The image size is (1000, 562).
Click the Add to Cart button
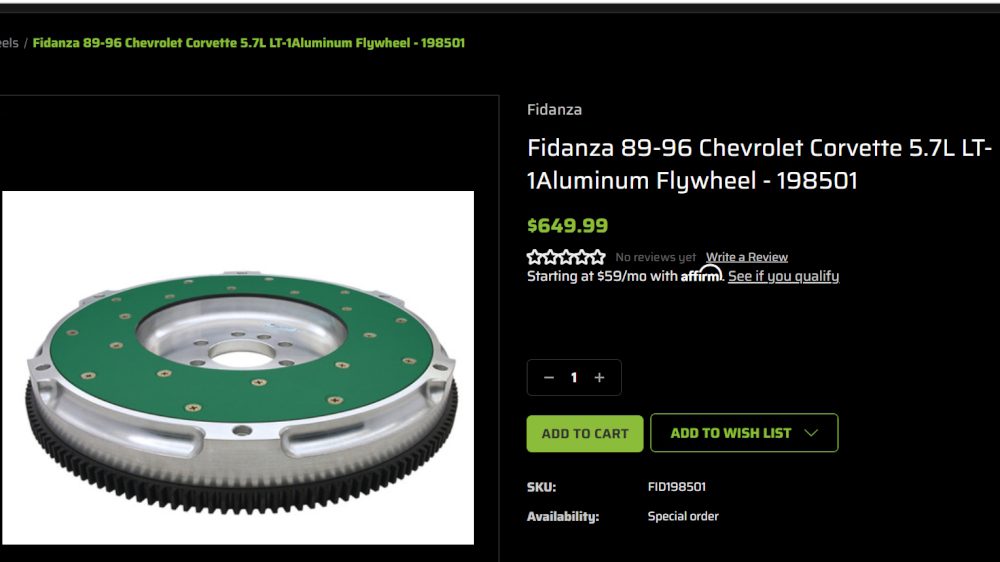tap(585, 434)
